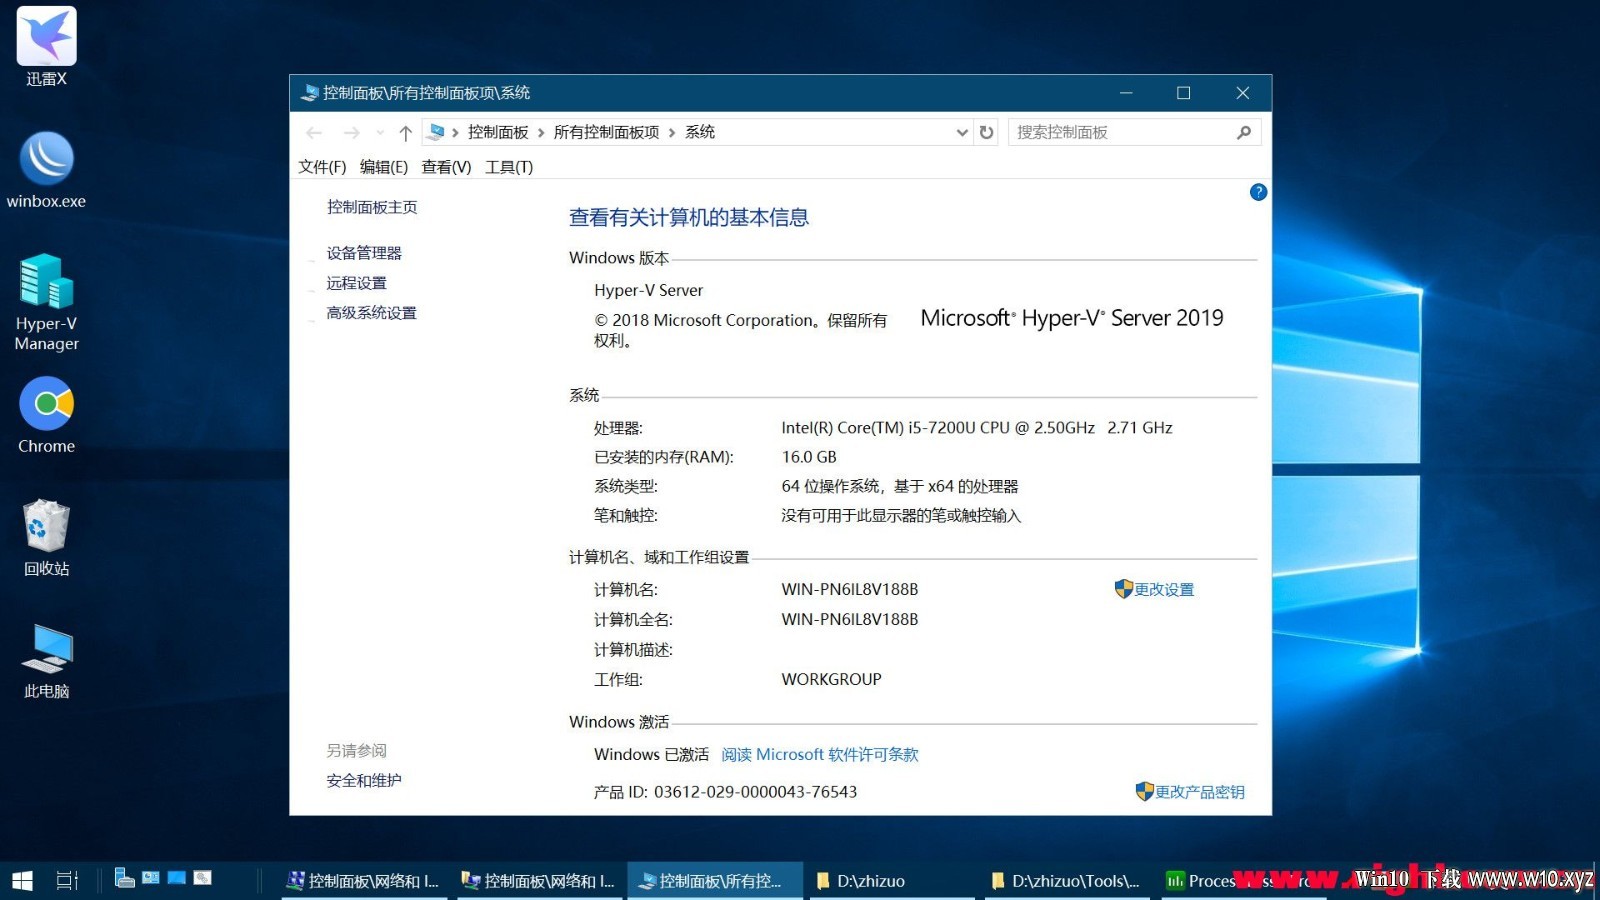Click the 计算机全名 value WIN-PN6IL8V188B

click(850, 620)
